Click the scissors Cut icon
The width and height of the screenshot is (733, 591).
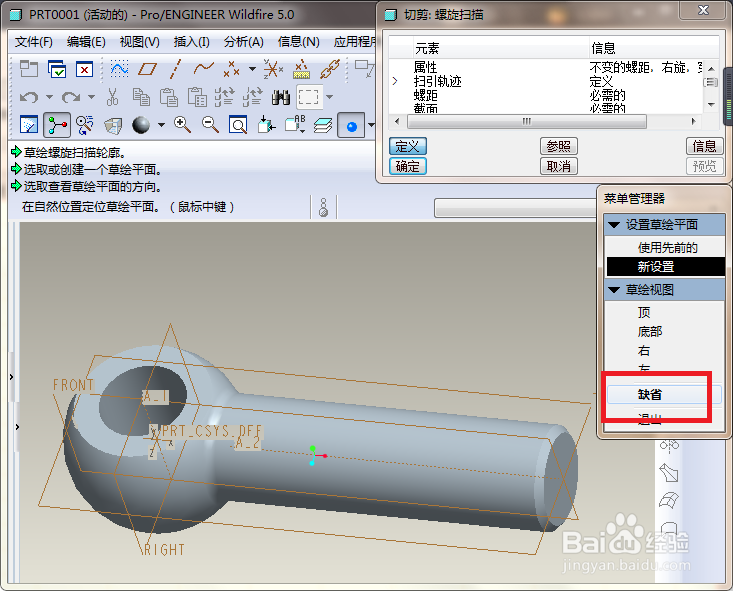tap(112, 97)
